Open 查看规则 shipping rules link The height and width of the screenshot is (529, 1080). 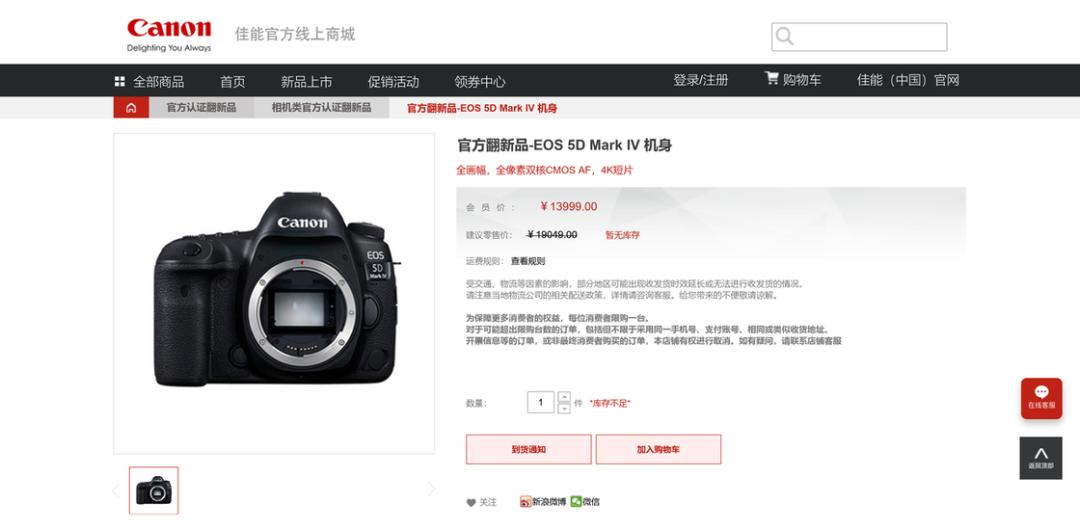click(x=528, y=261)
